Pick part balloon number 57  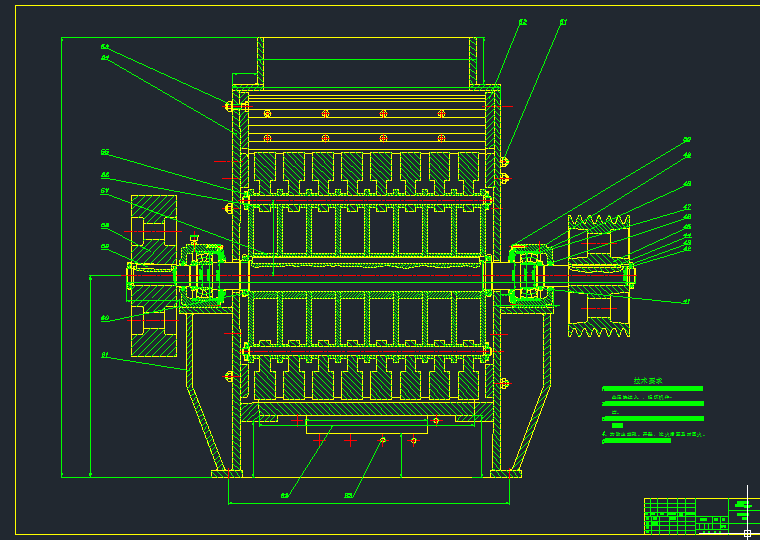click(x=105, y=191)
